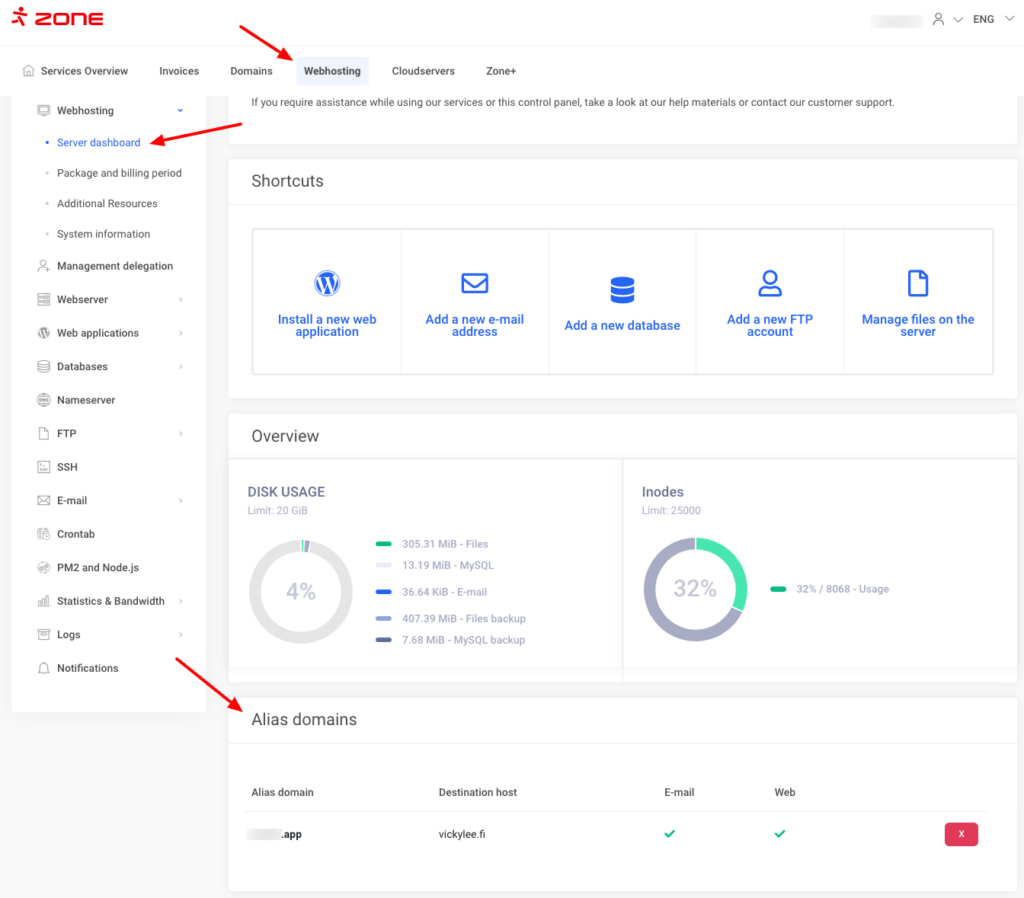Switch to the Cloudservers tab
This screenshot has height=898, width=1024.
(x=423, y=71)
